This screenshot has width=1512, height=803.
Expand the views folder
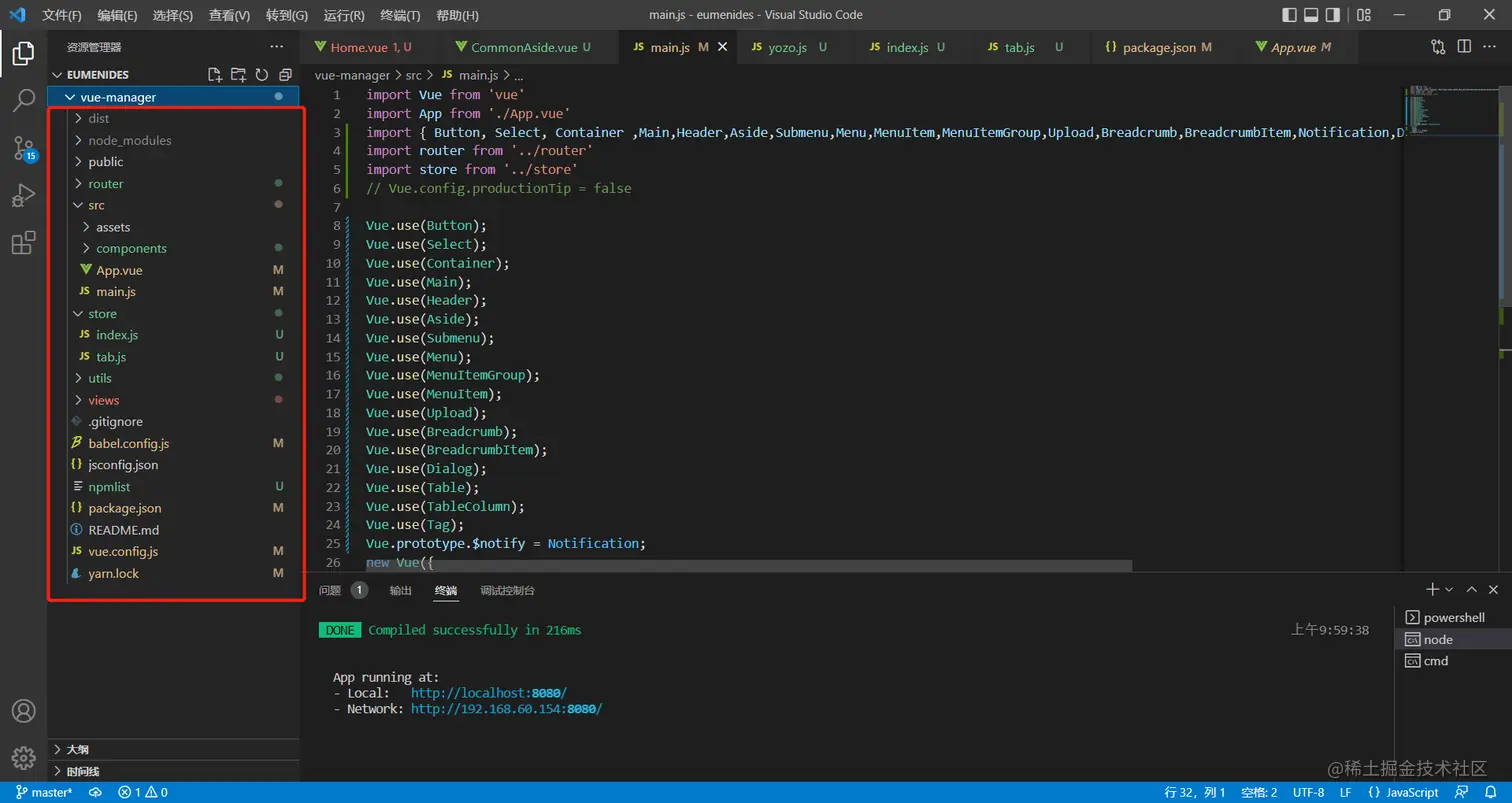point(173,400)
